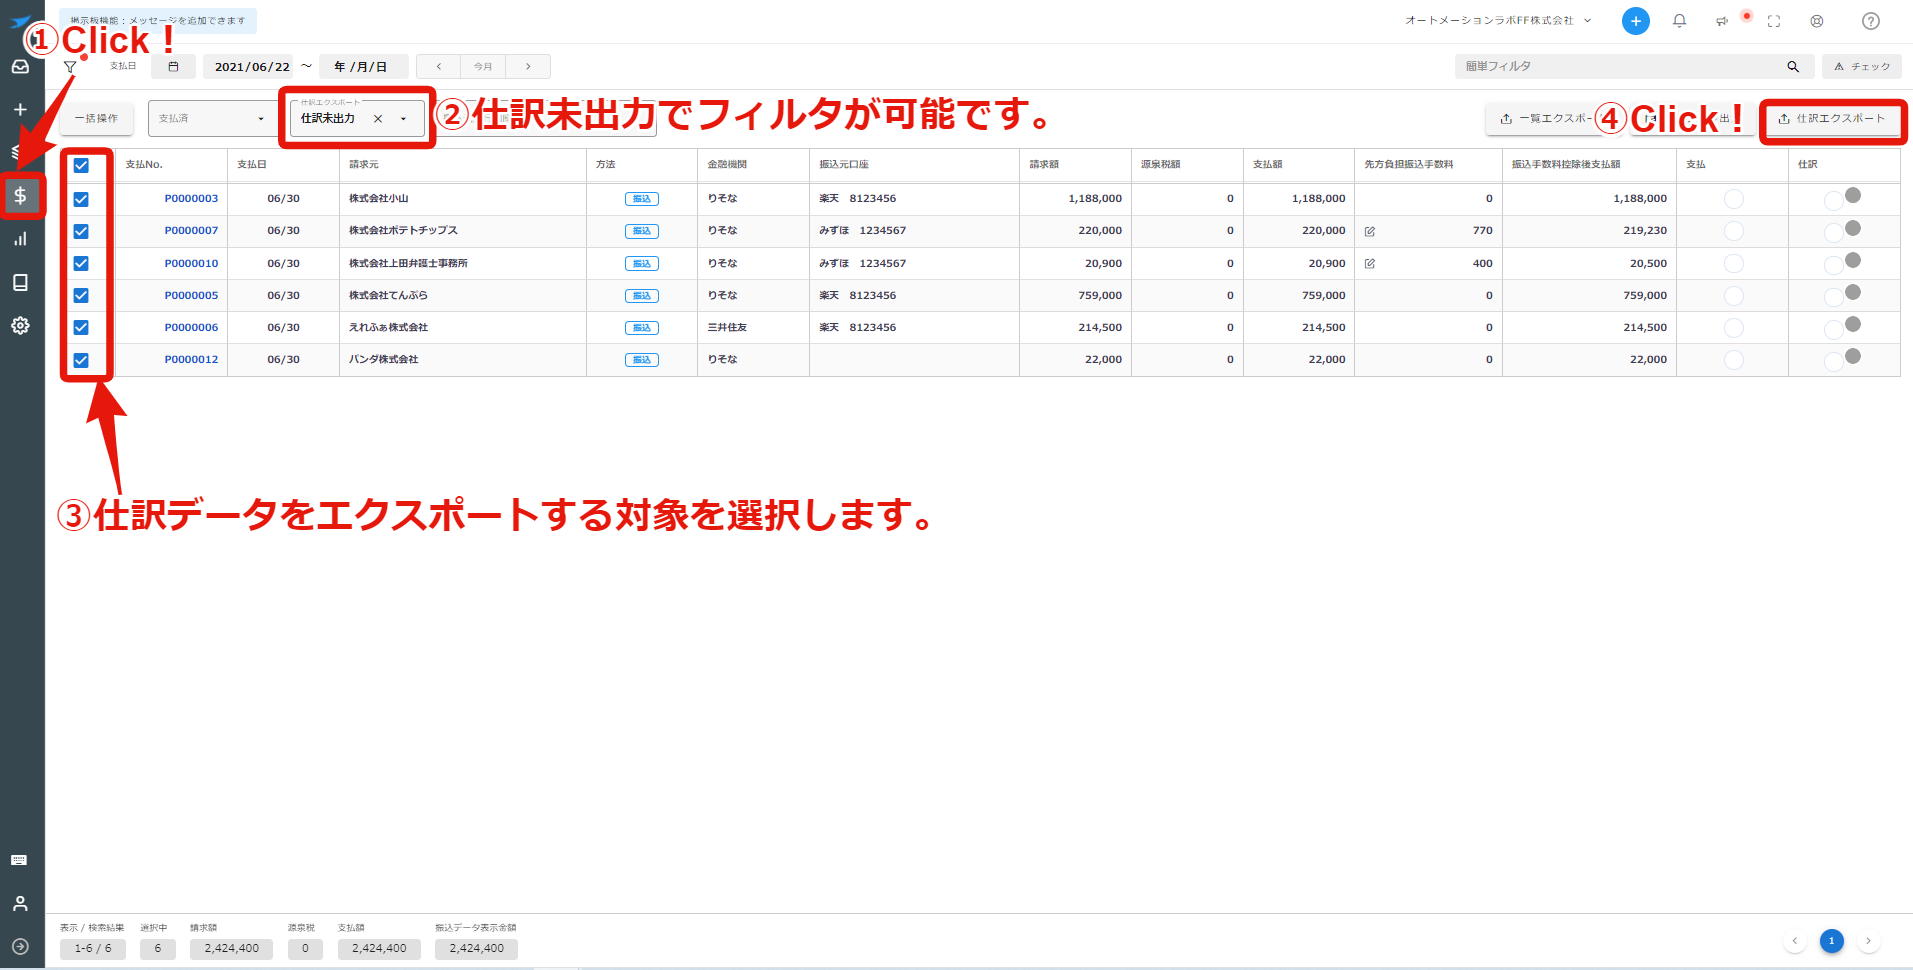Sort by the 請求額 column header
Image resolution: width=1913 pixels, height=970 pixels.
point(1044,165)
